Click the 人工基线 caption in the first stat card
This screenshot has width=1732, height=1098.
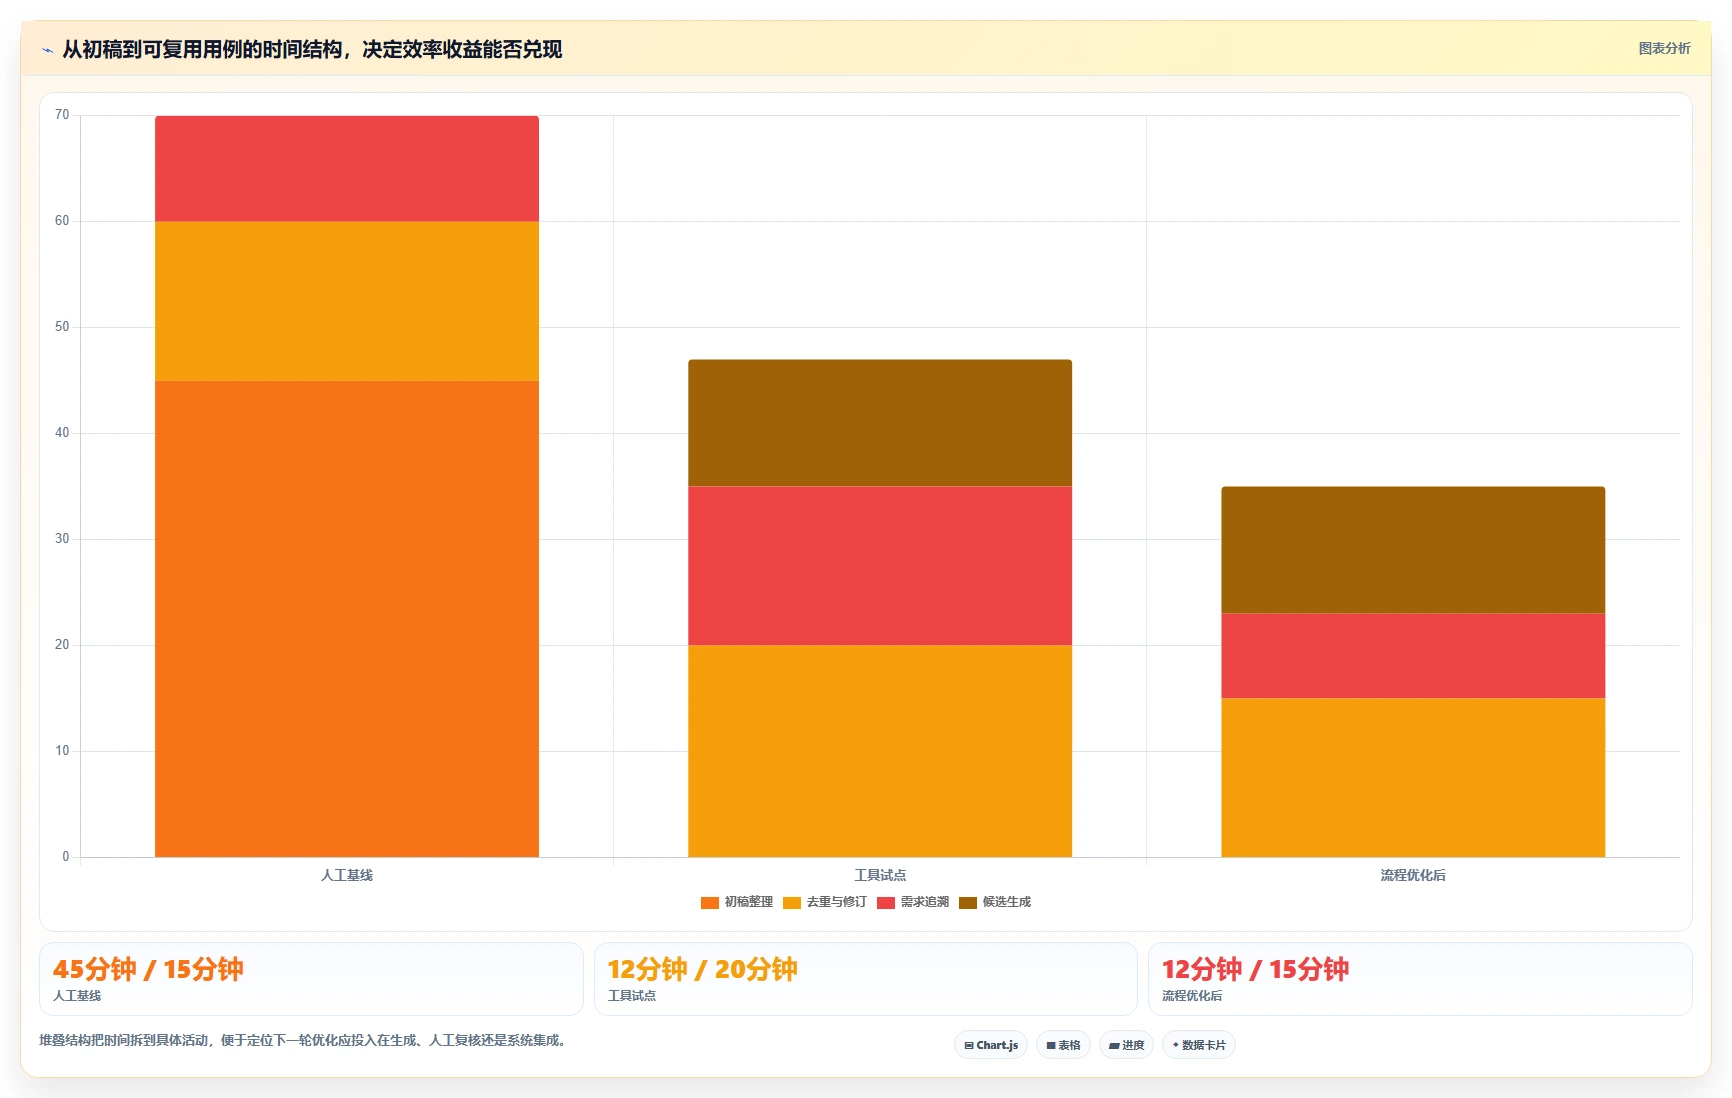pos(77,996)
